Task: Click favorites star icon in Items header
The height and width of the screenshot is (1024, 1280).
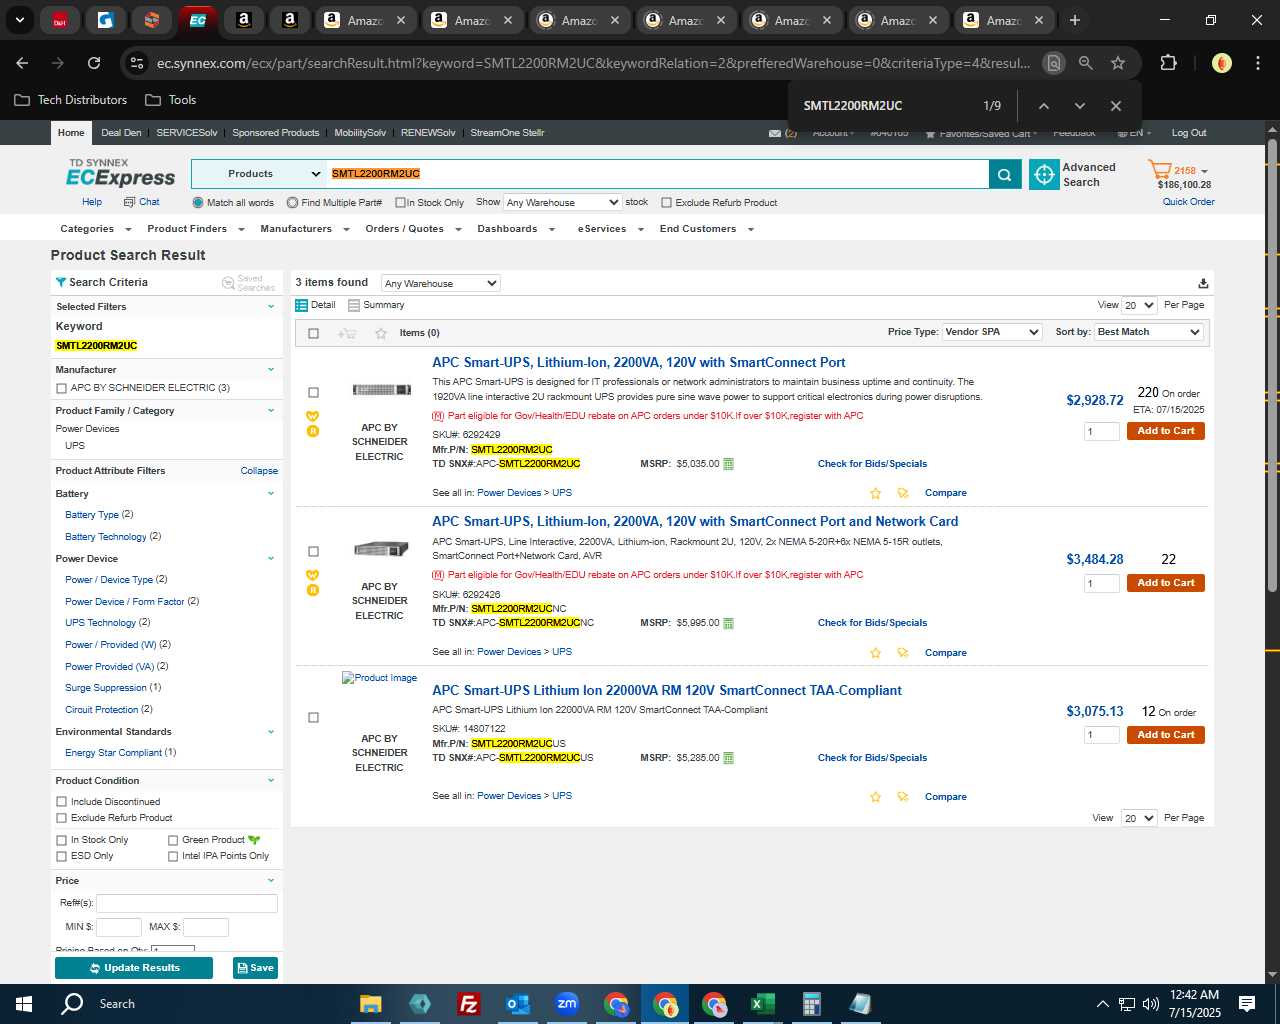Action: pos(381,333)
